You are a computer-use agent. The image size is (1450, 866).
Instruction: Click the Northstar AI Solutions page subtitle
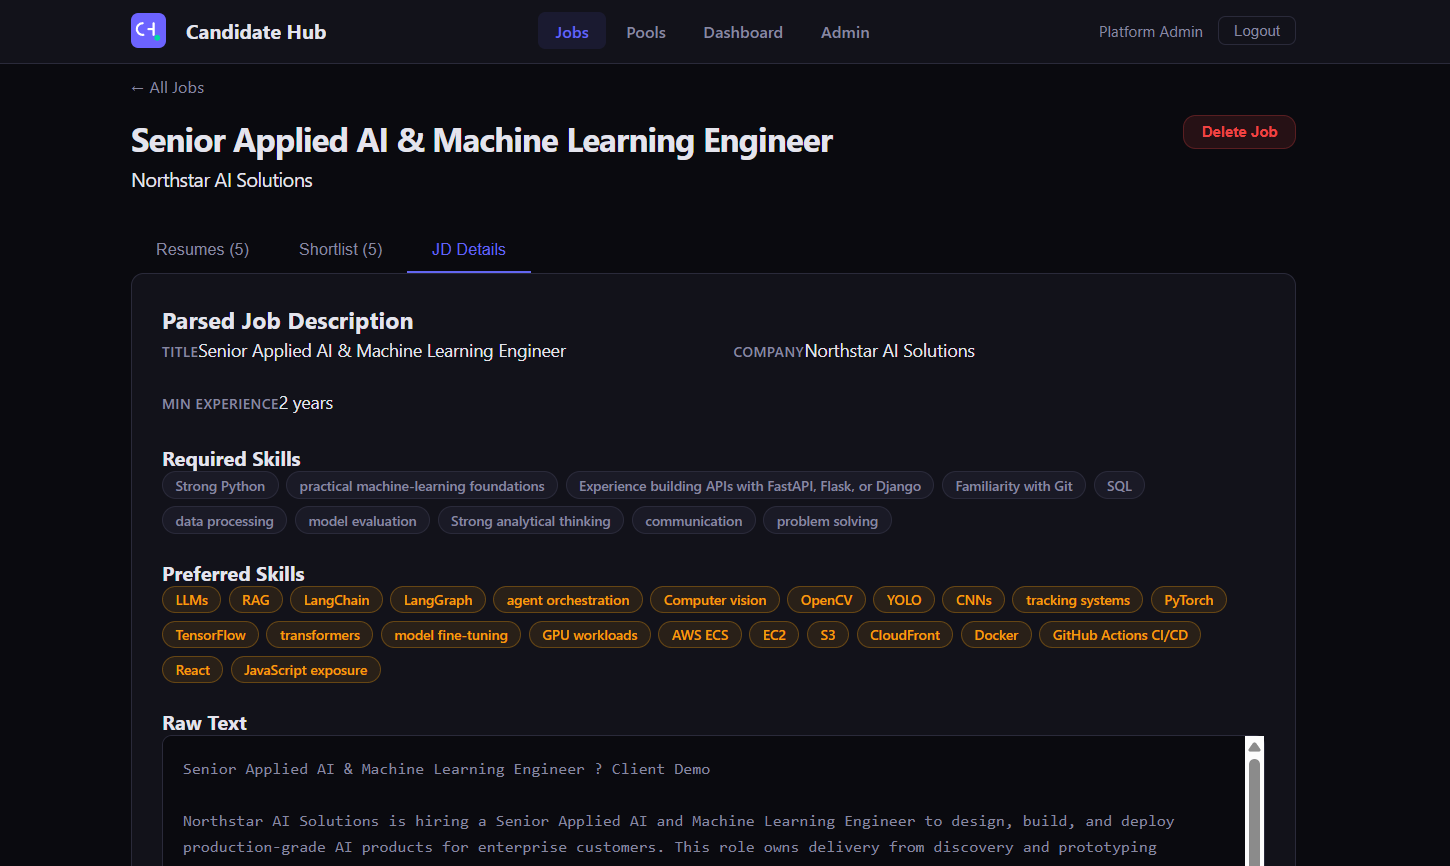(x=222, y=180)
